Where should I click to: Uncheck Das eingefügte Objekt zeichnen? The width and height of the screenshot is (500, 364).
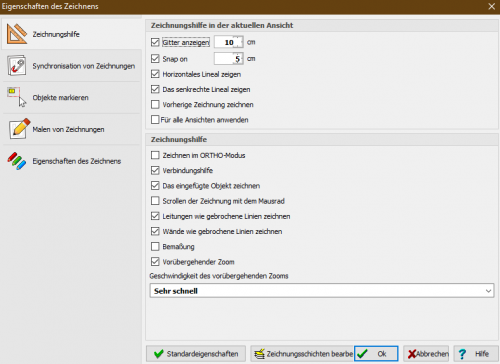[155, 186]
